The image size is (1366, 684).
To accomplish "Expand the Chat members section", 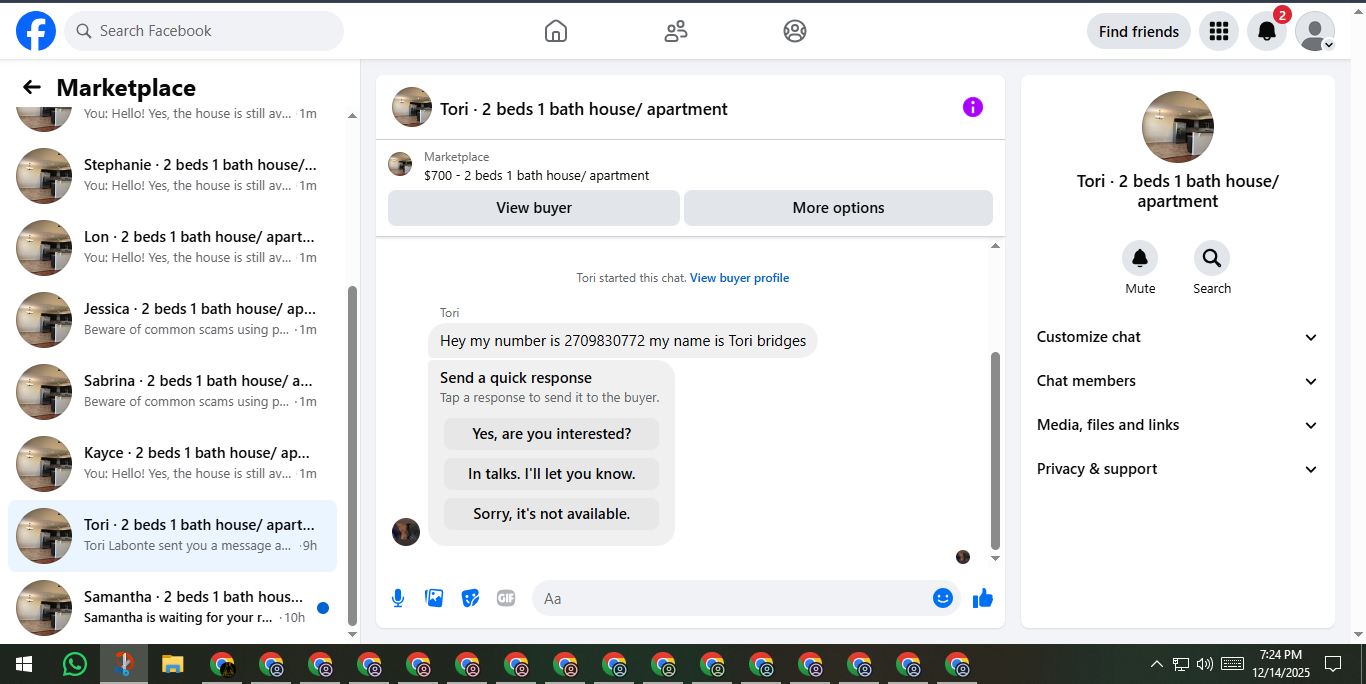I will [x=1178, y=381].
